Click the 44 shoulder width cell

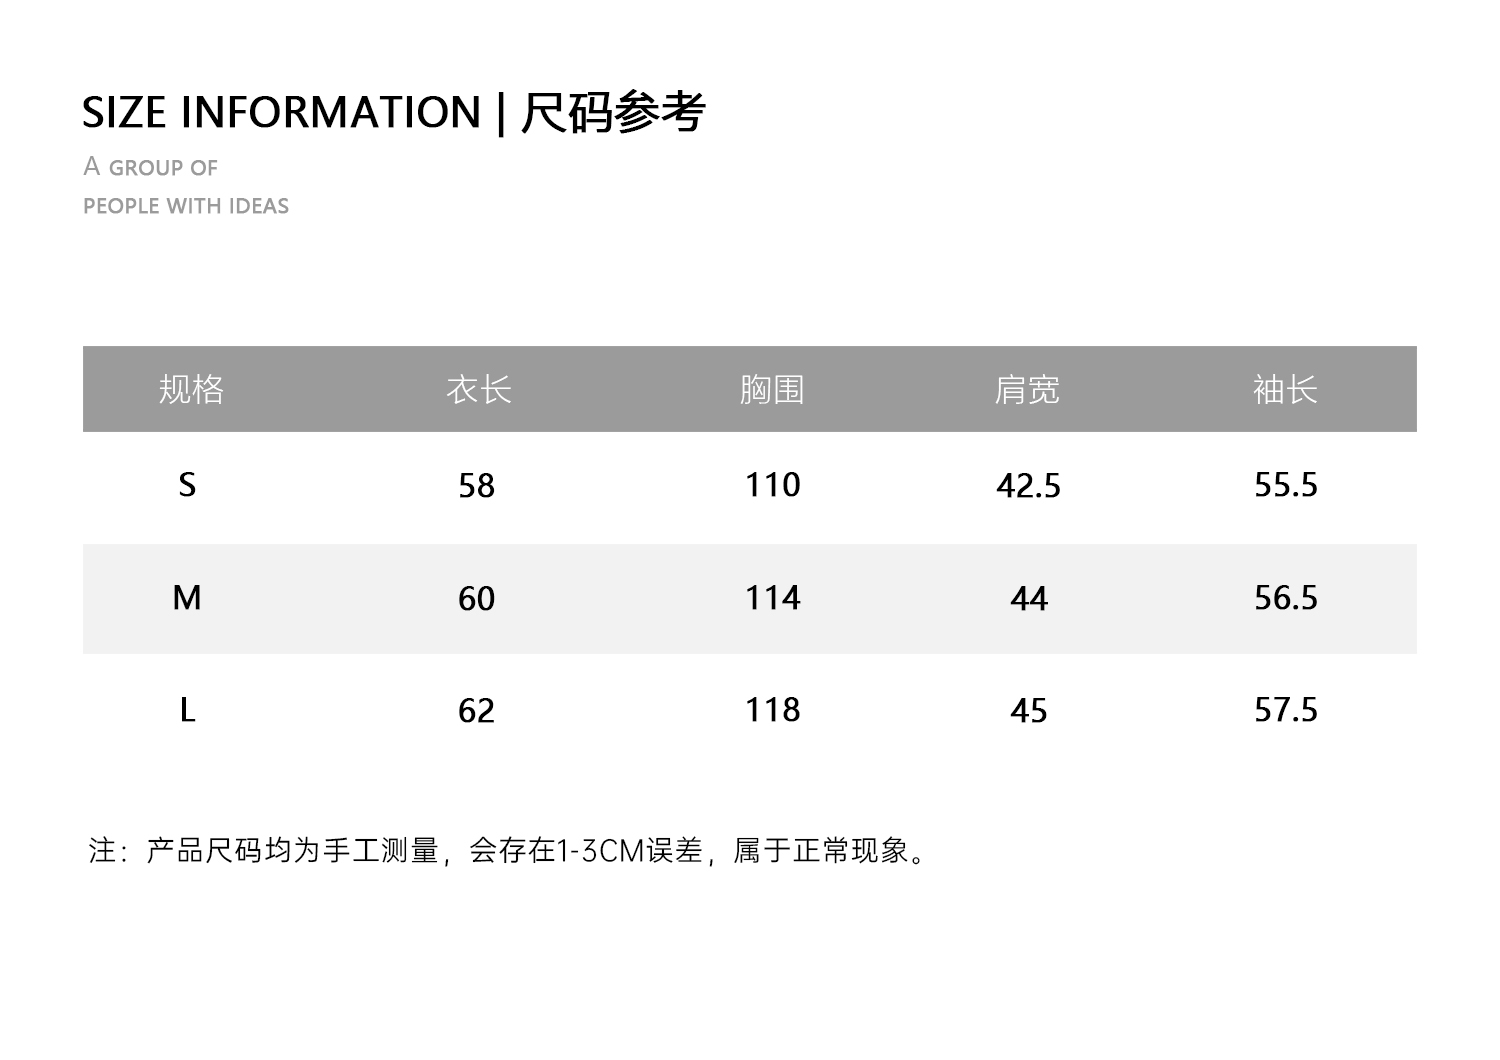1028,599
